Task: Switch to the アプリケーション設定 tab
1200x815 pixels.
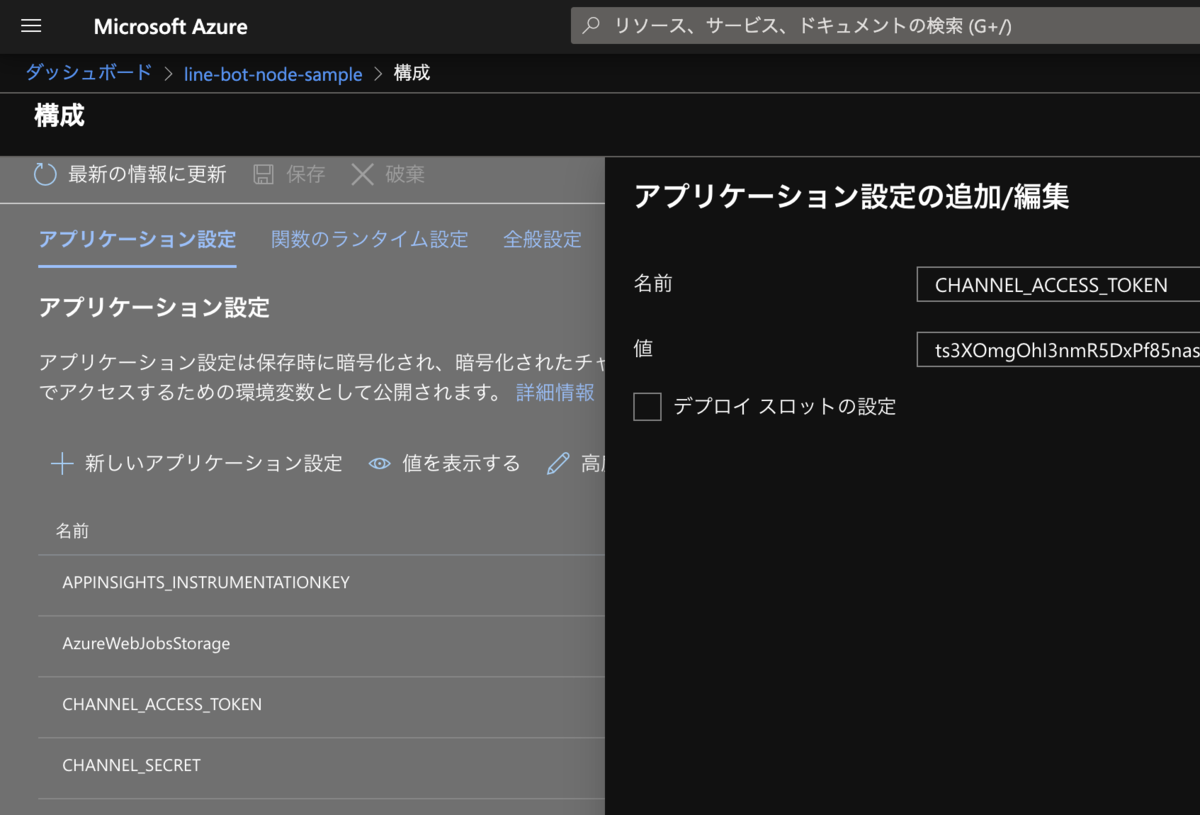Action: pos(137,239)
